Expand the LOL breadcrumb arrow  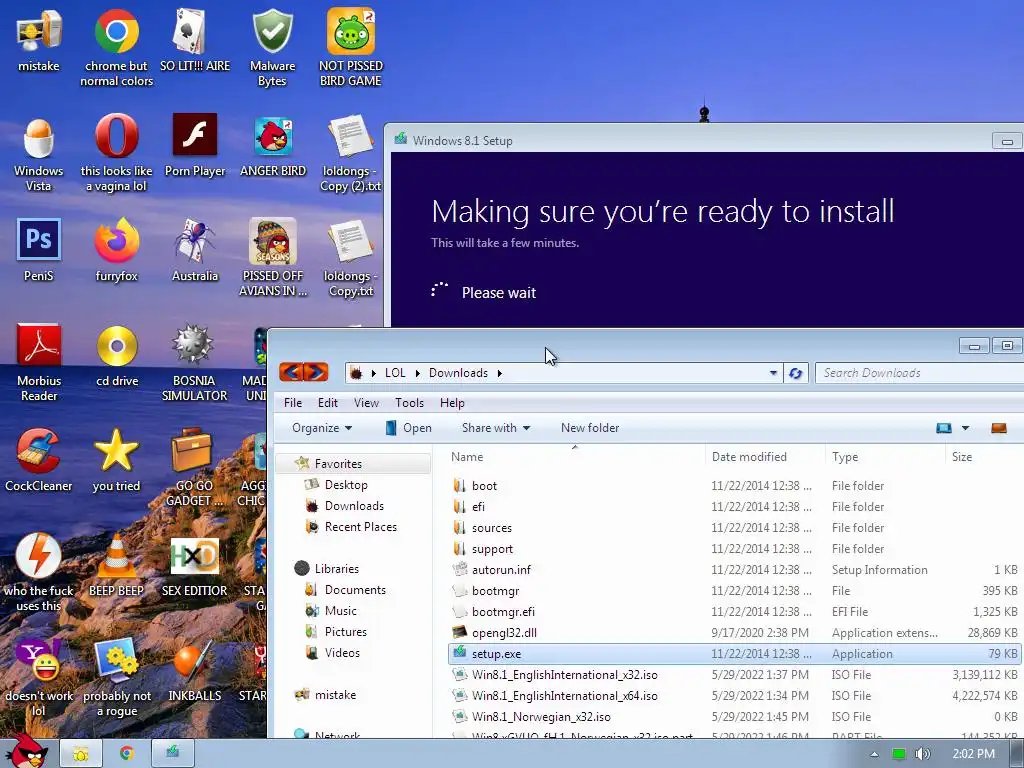tap(418, 373)
